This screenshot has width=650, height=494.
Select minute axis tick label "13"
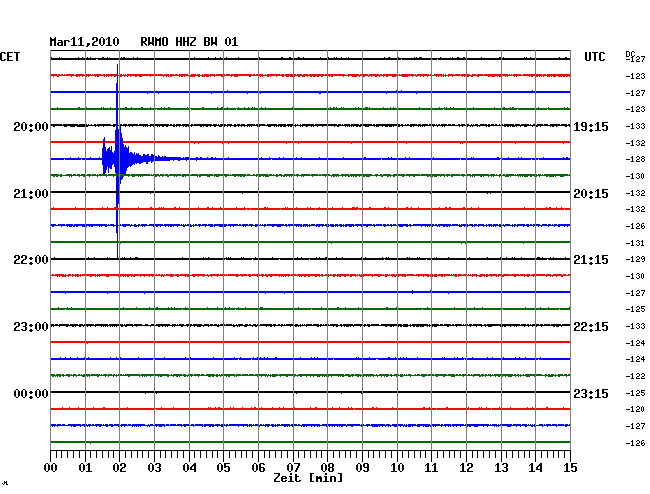501,468
